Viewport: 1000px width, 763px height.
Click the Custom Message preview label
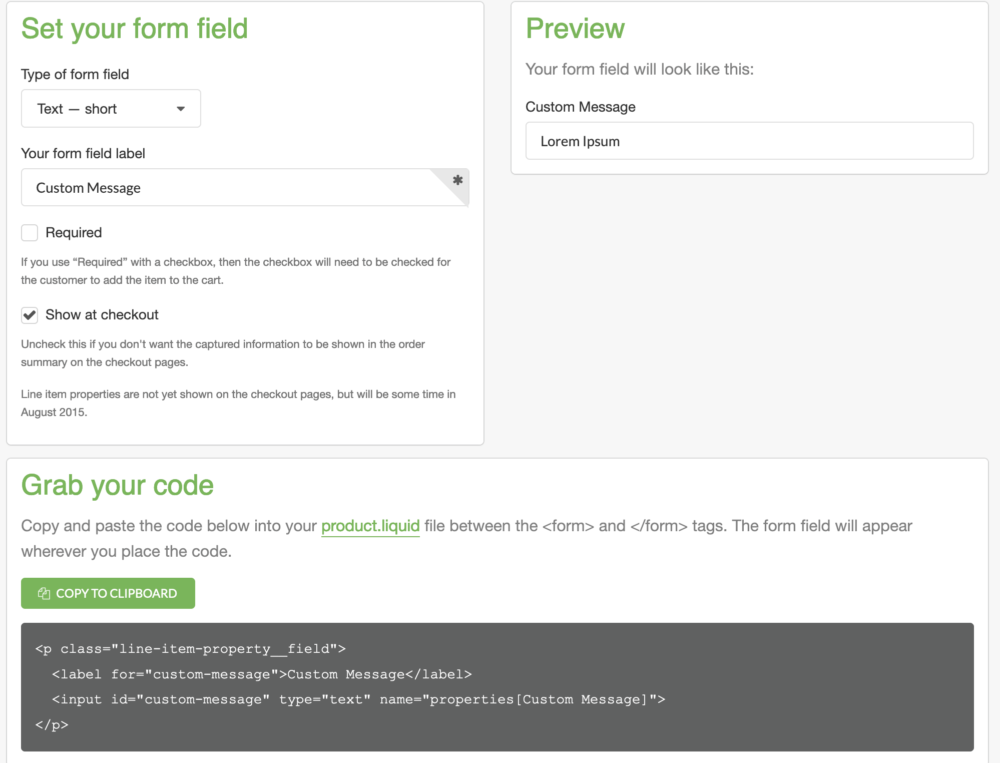tap(580, 107)
